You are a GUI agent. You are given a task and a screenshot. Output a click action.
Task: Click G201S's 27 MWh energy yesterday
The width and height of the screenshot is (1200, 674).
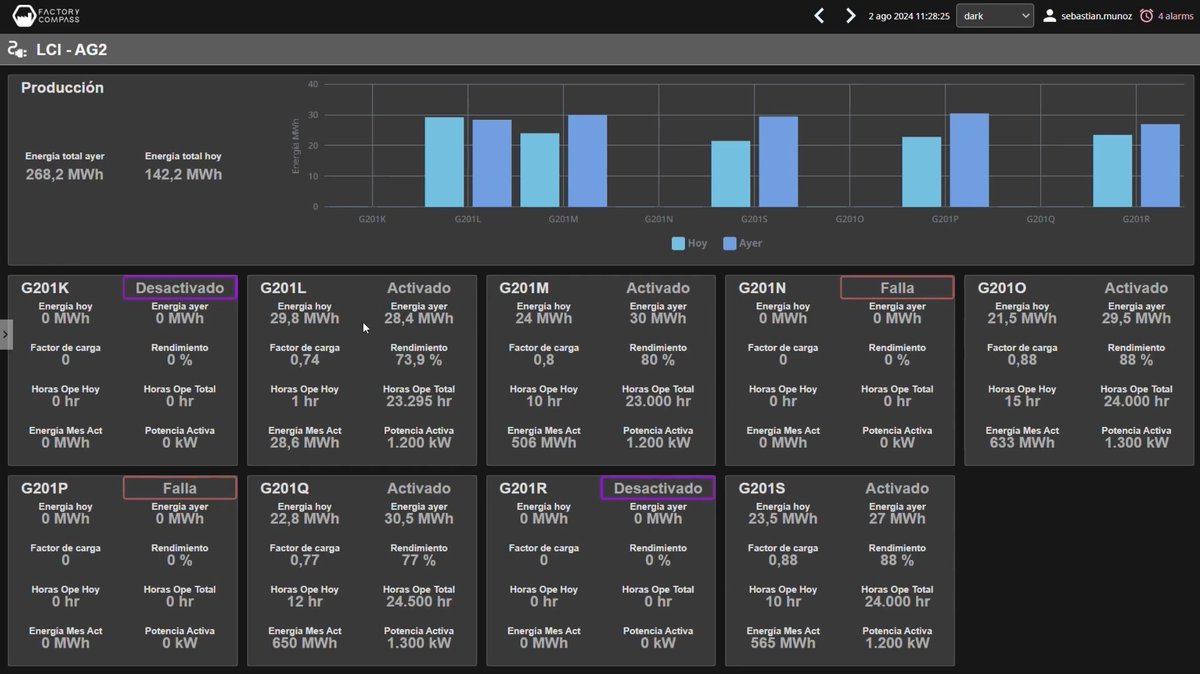point(896,520)
